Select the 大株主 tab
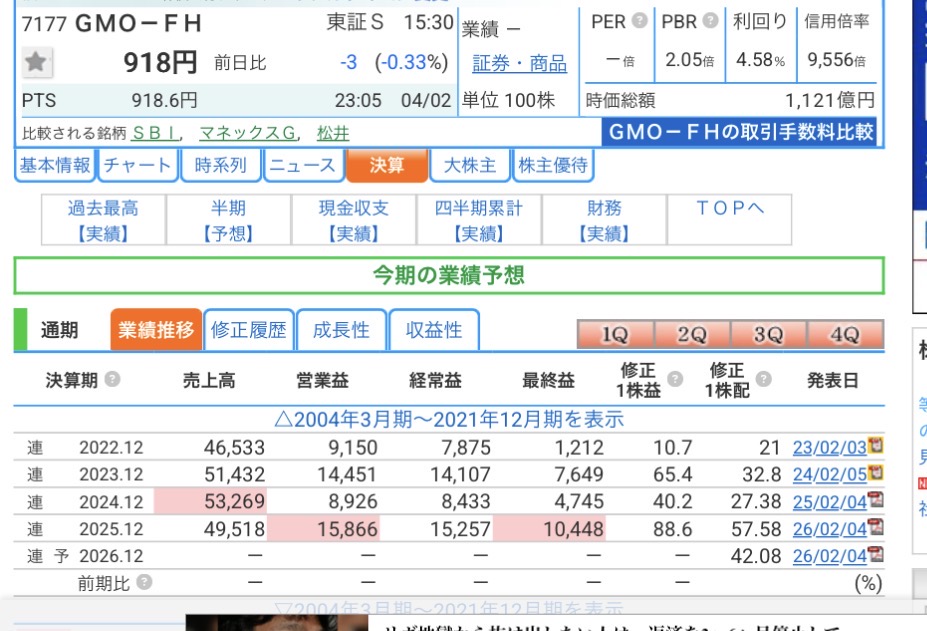 point(469,165)
